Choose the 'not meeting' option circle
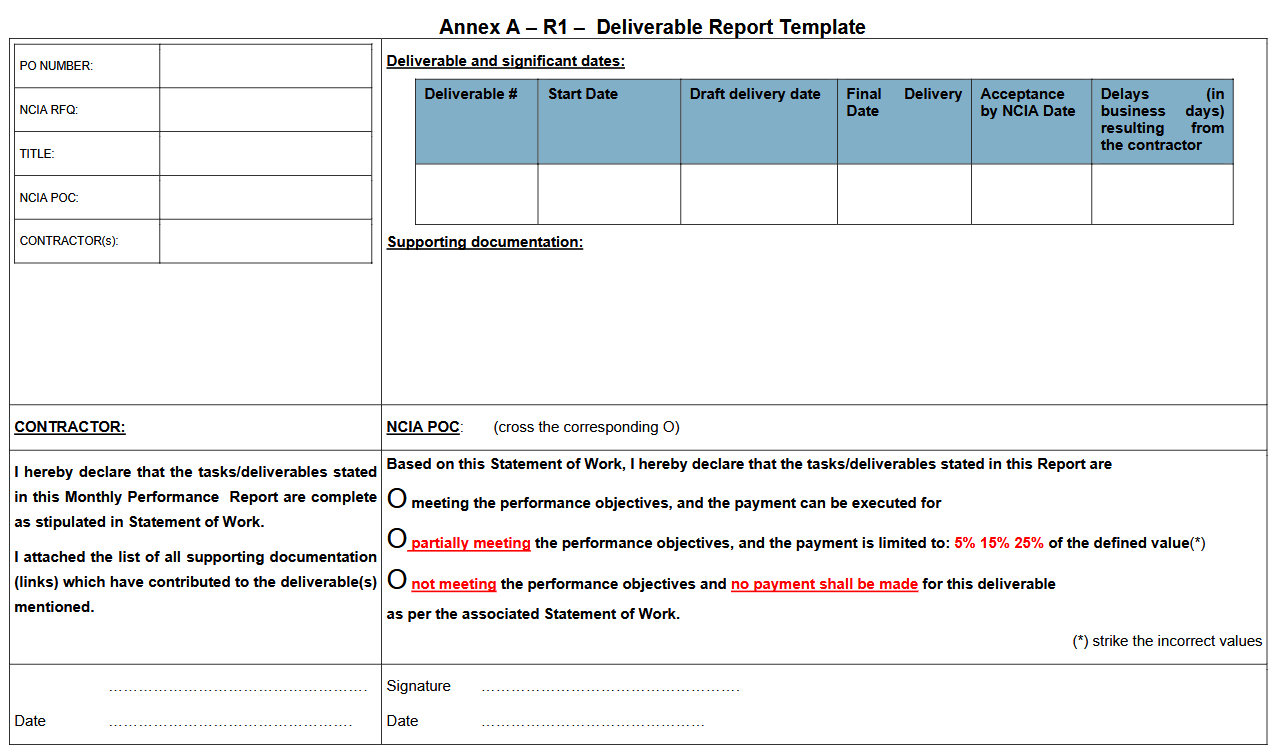The image size is (1281, 752). 396,581
